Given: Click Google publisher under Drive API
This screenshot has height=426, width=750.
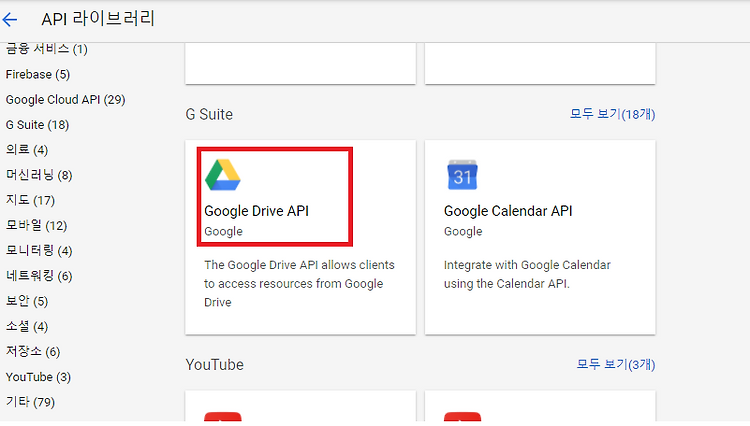Looking at the screenshot, I should pyautogui.click(x=223, y=231).
